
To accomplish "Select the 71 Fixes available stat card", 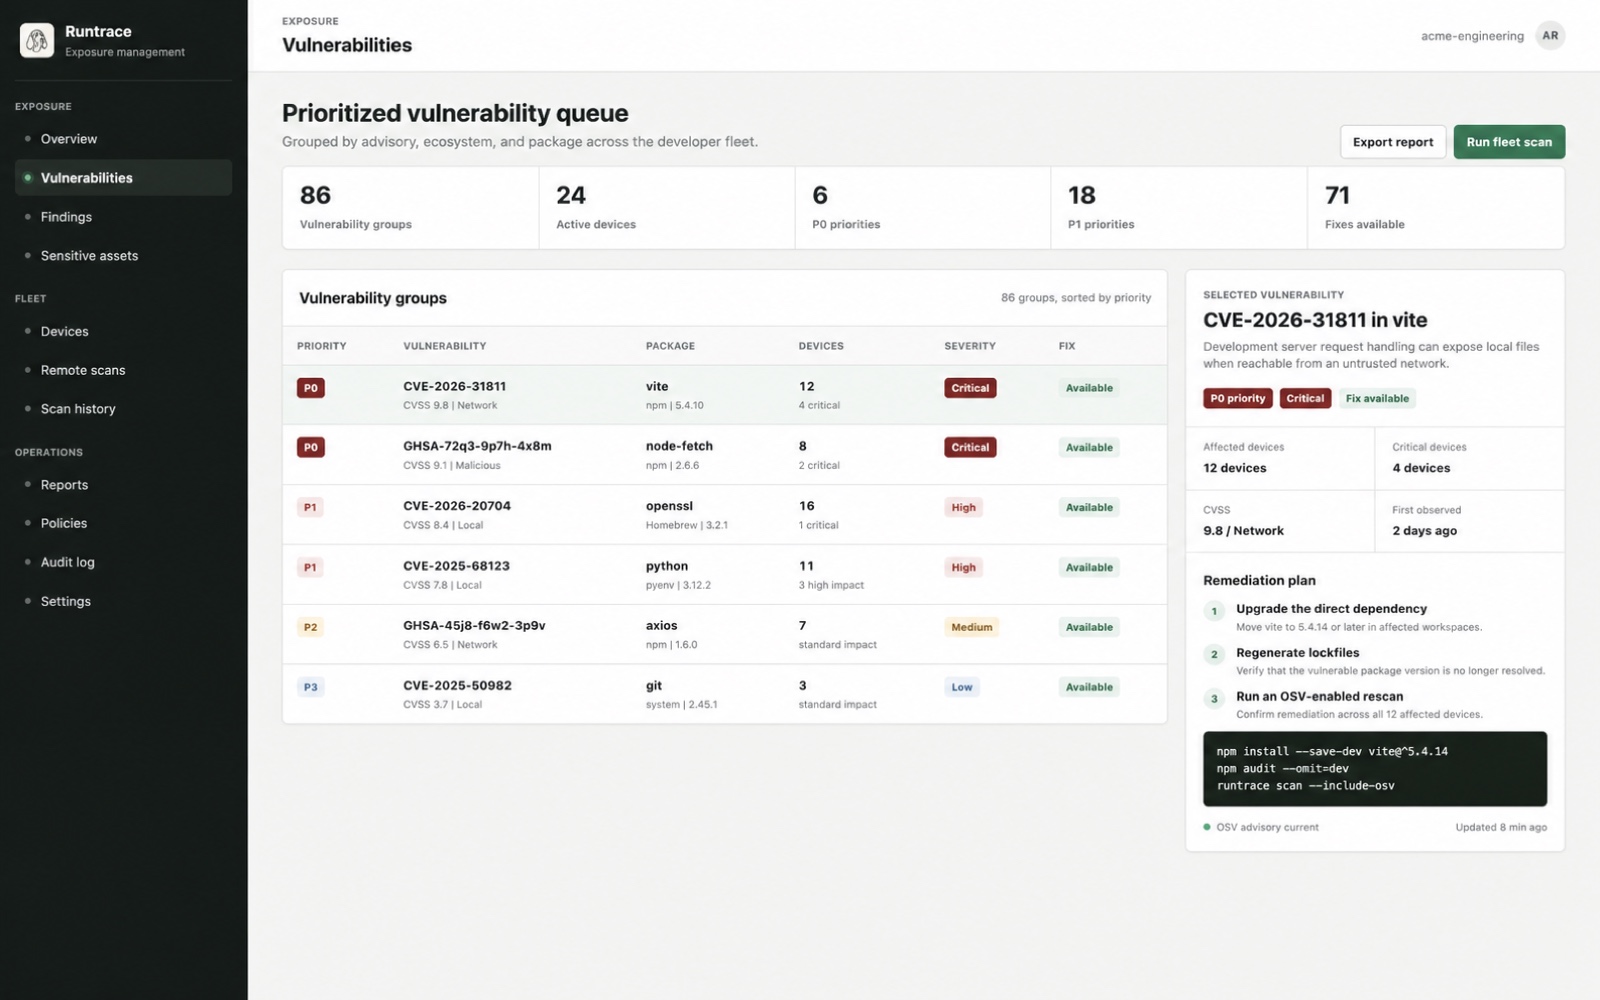I will [x=1436, y=208].
